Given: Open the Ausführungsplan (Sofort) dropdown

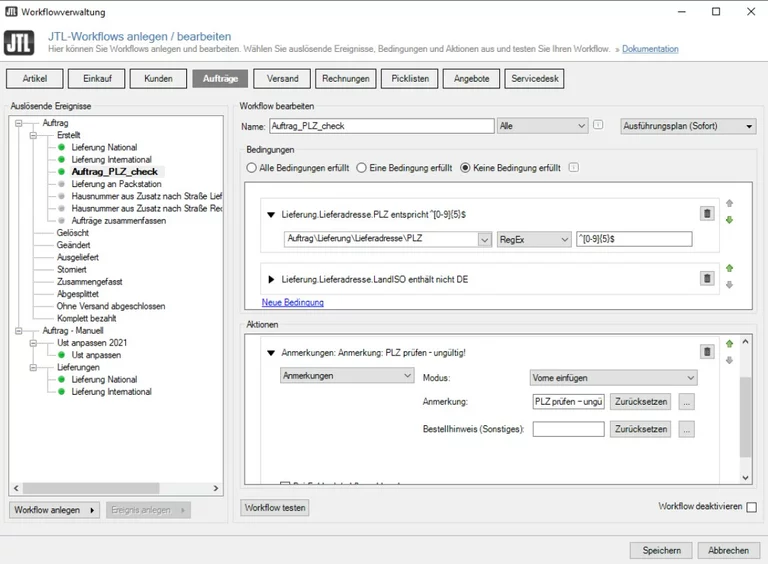Looking at the screenshot, I should point(688,126).
